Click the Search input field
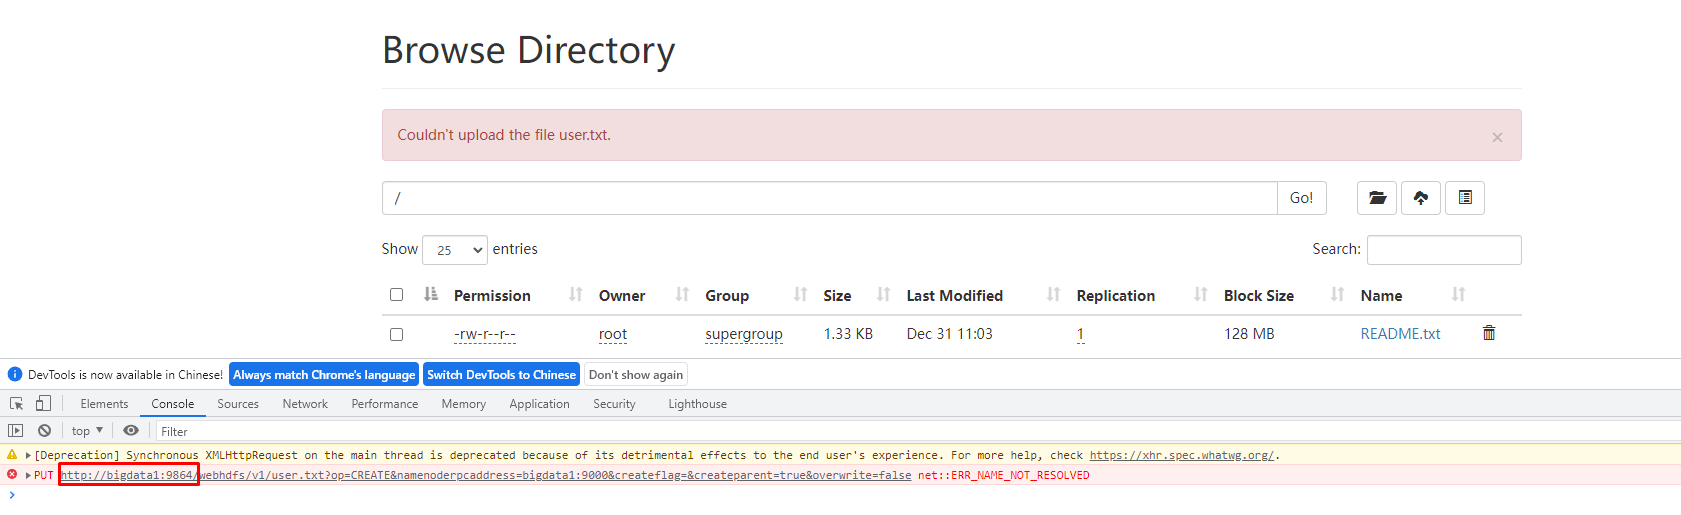This screenshot has width=1681, height=515. click(x=1443, y=250)
